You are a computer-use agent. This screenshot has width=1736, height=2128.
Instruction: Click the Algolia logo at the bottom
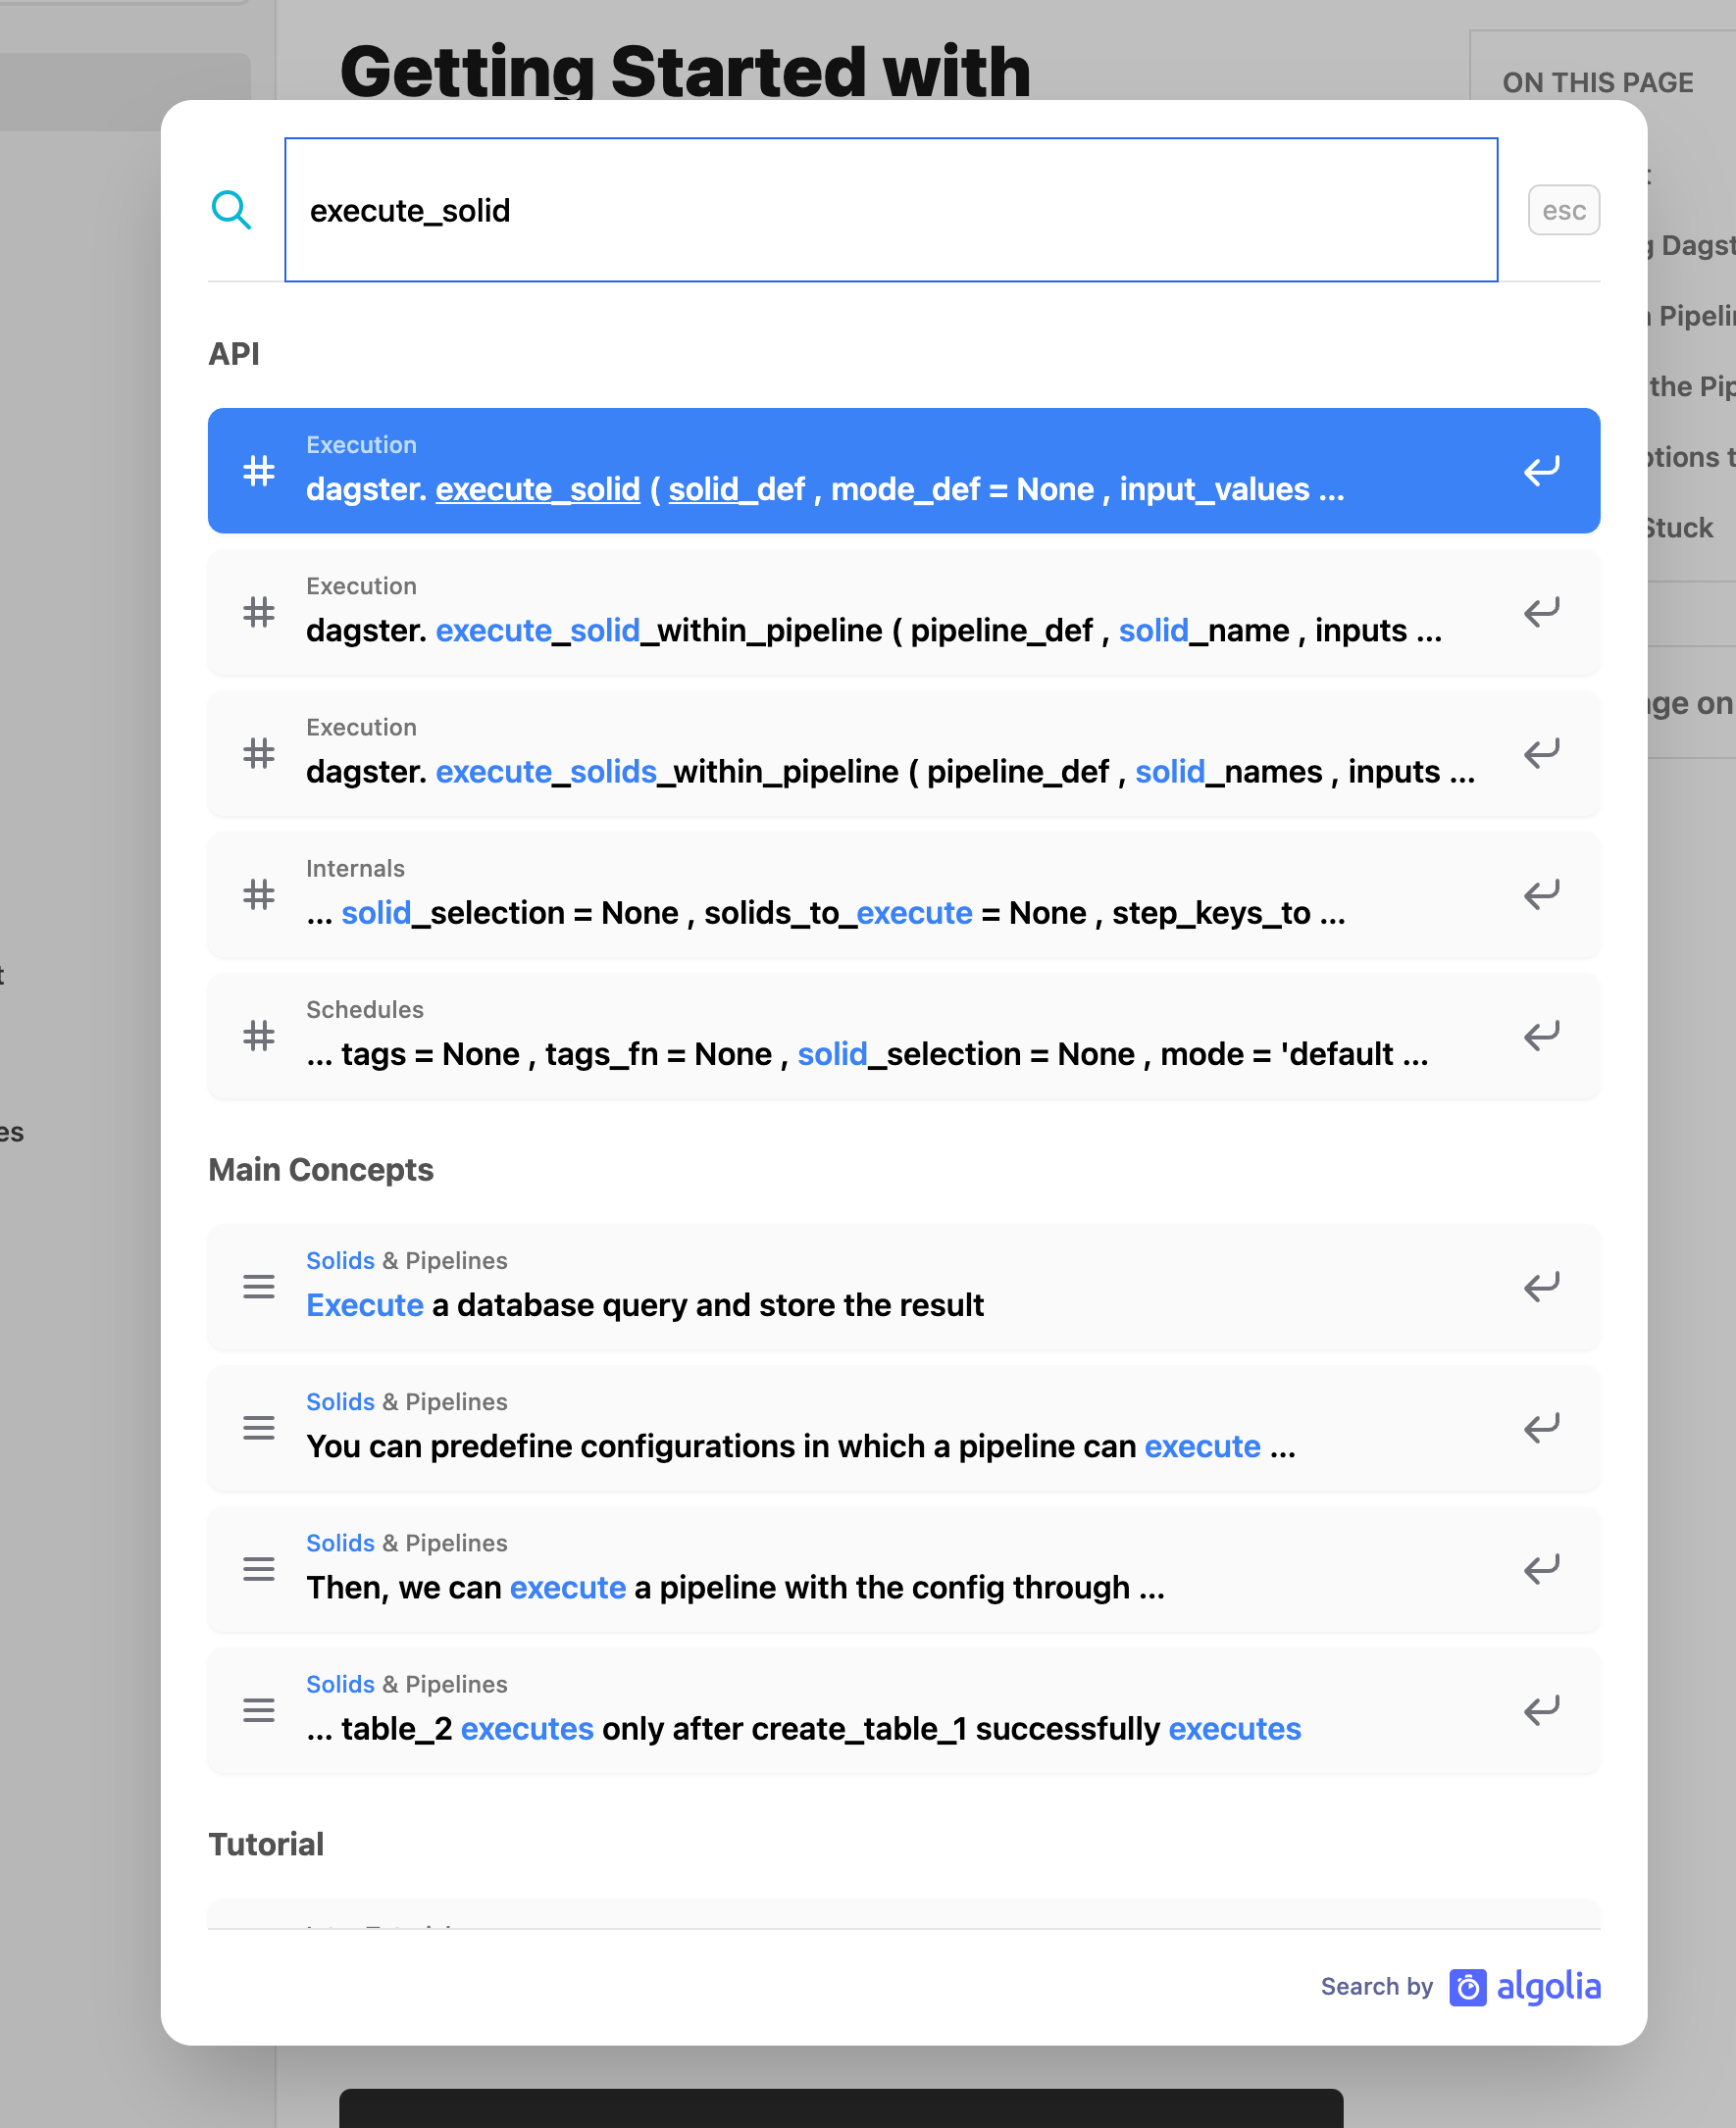pos(1525,1988)
